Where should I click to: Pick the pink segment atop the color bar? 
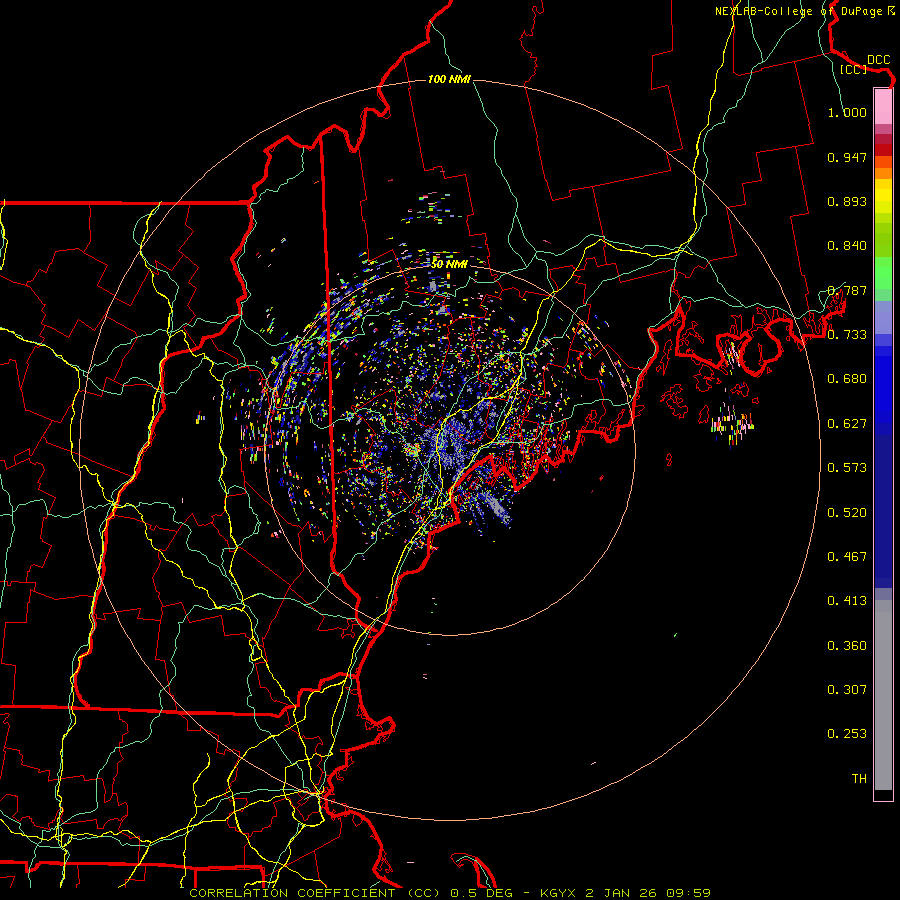click(x=883, y=106)
